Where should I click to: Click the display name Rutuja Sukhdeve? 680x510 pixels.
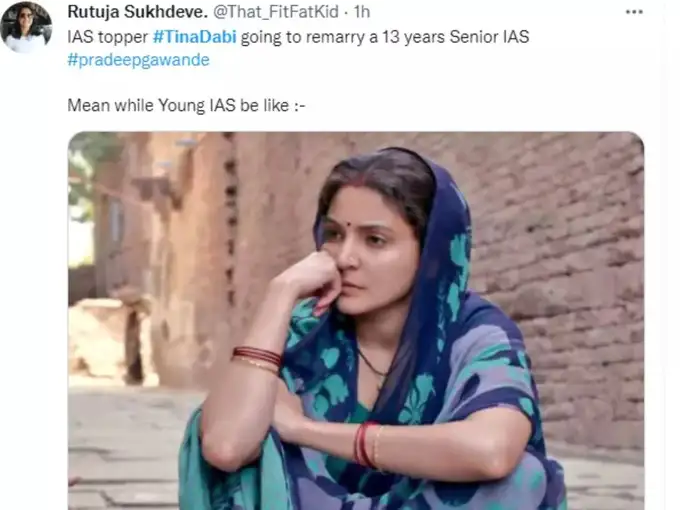click(x=137, y=12)
